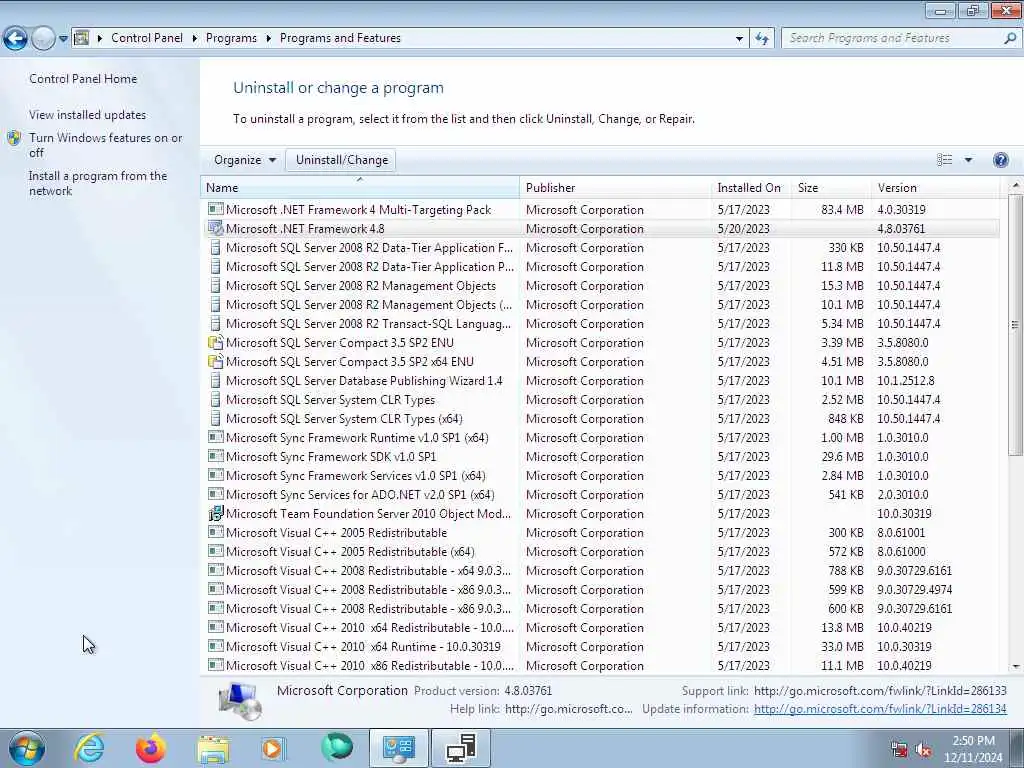Sort by the Publisher column header
This screenshot has width=1024, height=768.
click(615, 187)
